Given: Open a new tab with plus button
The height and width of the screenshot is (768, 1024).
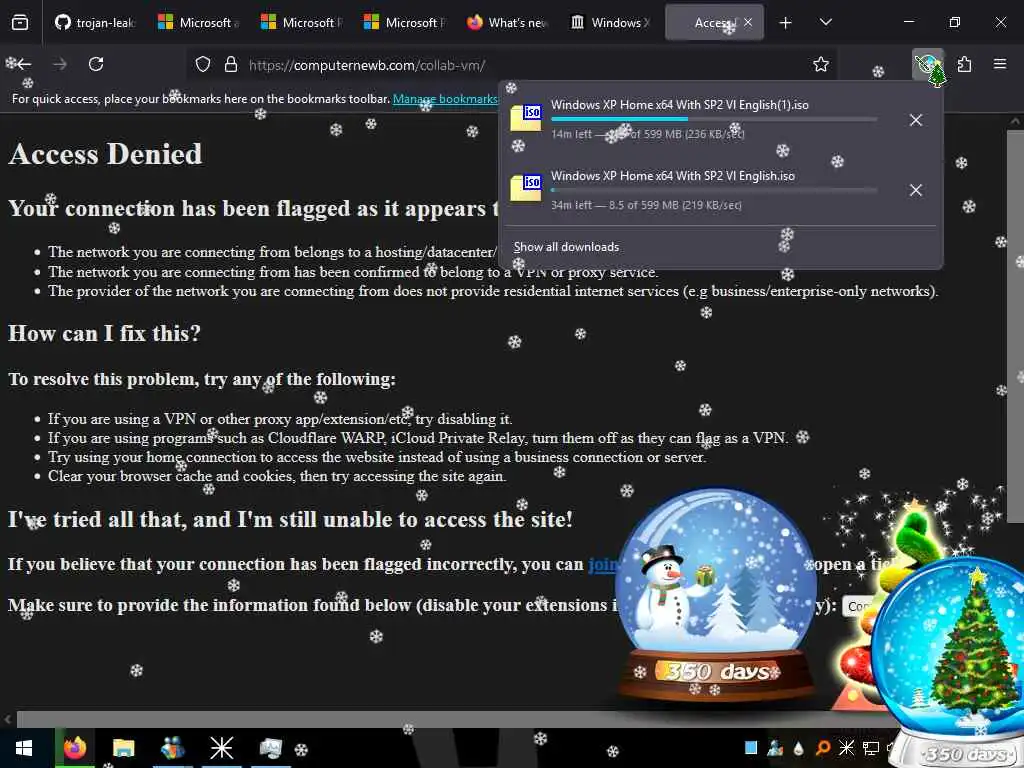Looking at the screenshot, I should [x=786, y=23].
